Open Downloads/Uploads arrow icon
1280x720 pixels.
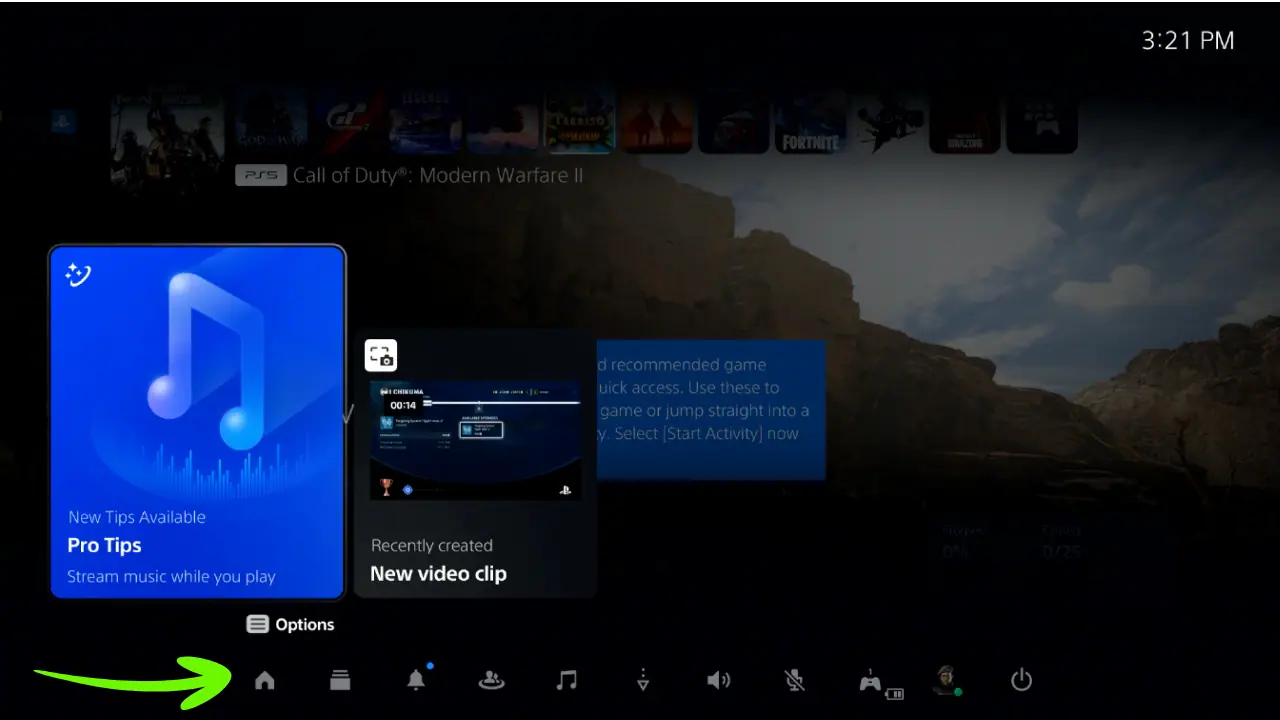coord(643,681)
